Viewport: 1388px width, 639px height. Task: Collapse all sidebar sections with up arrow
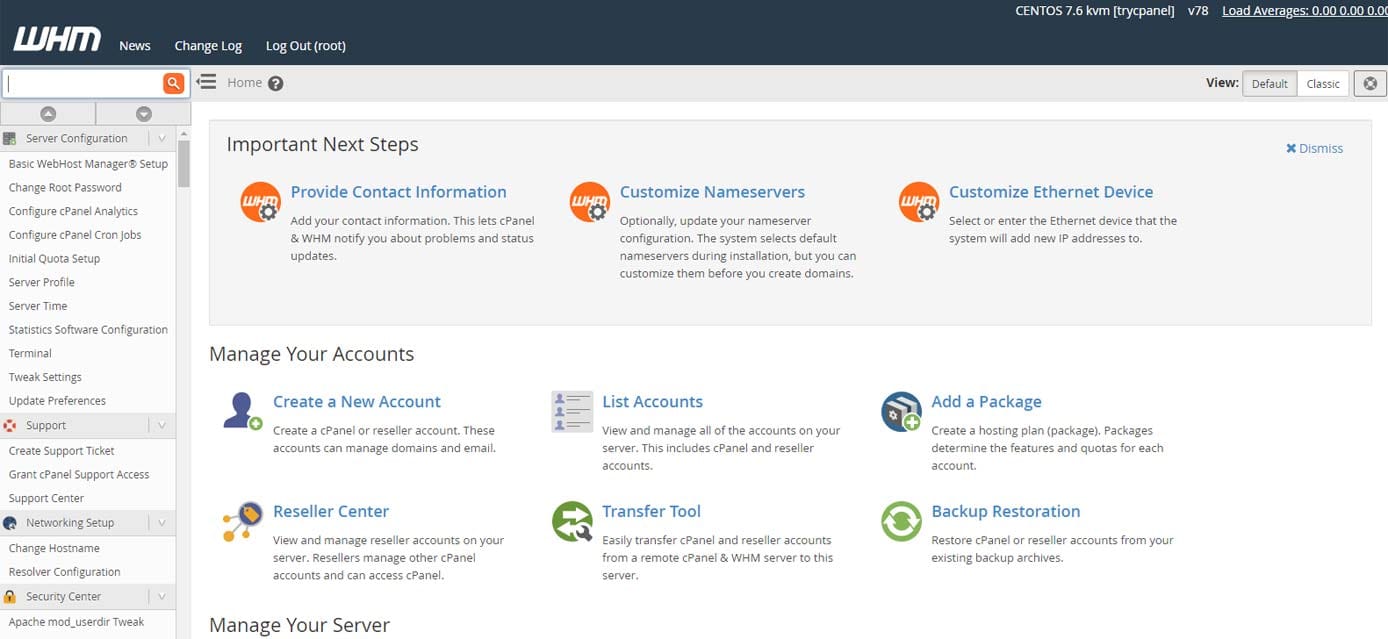(x=48, y=114)
